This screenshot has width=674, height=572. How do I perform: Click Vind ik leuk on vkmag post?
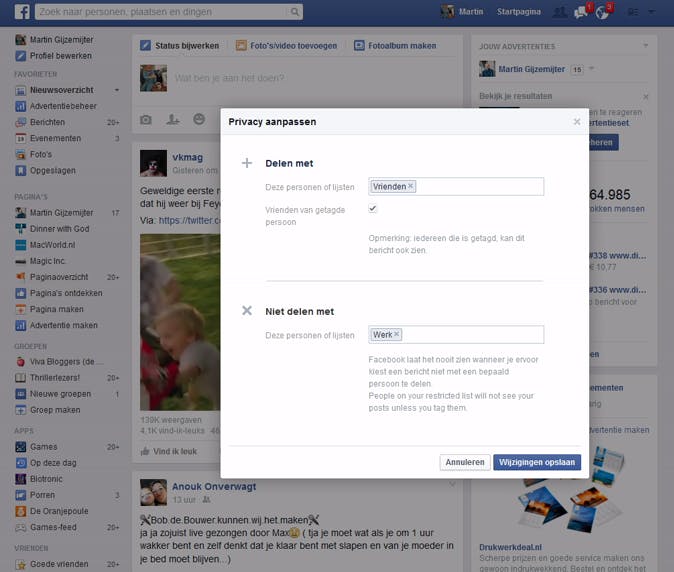(169, 451)
